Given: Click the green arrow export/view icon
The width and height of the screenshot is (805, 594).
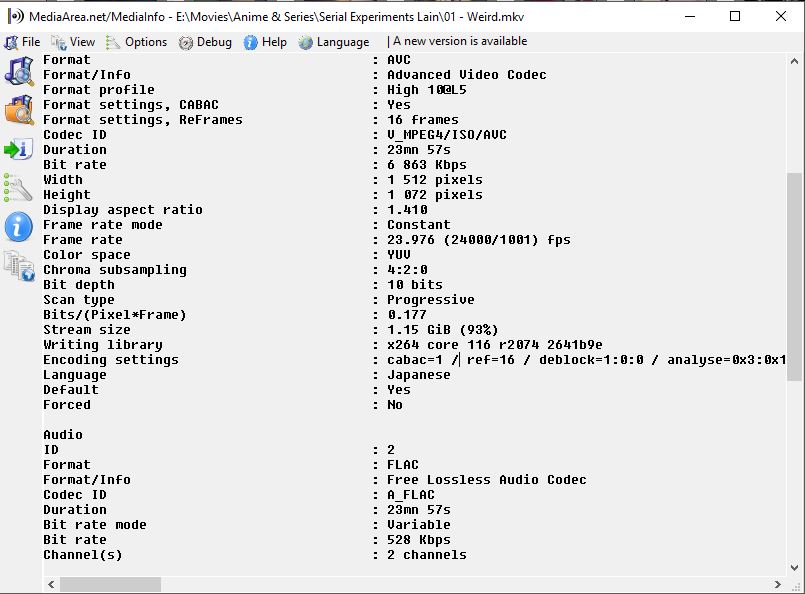Looking at the screenshot, I should click(x=18, y=149).
